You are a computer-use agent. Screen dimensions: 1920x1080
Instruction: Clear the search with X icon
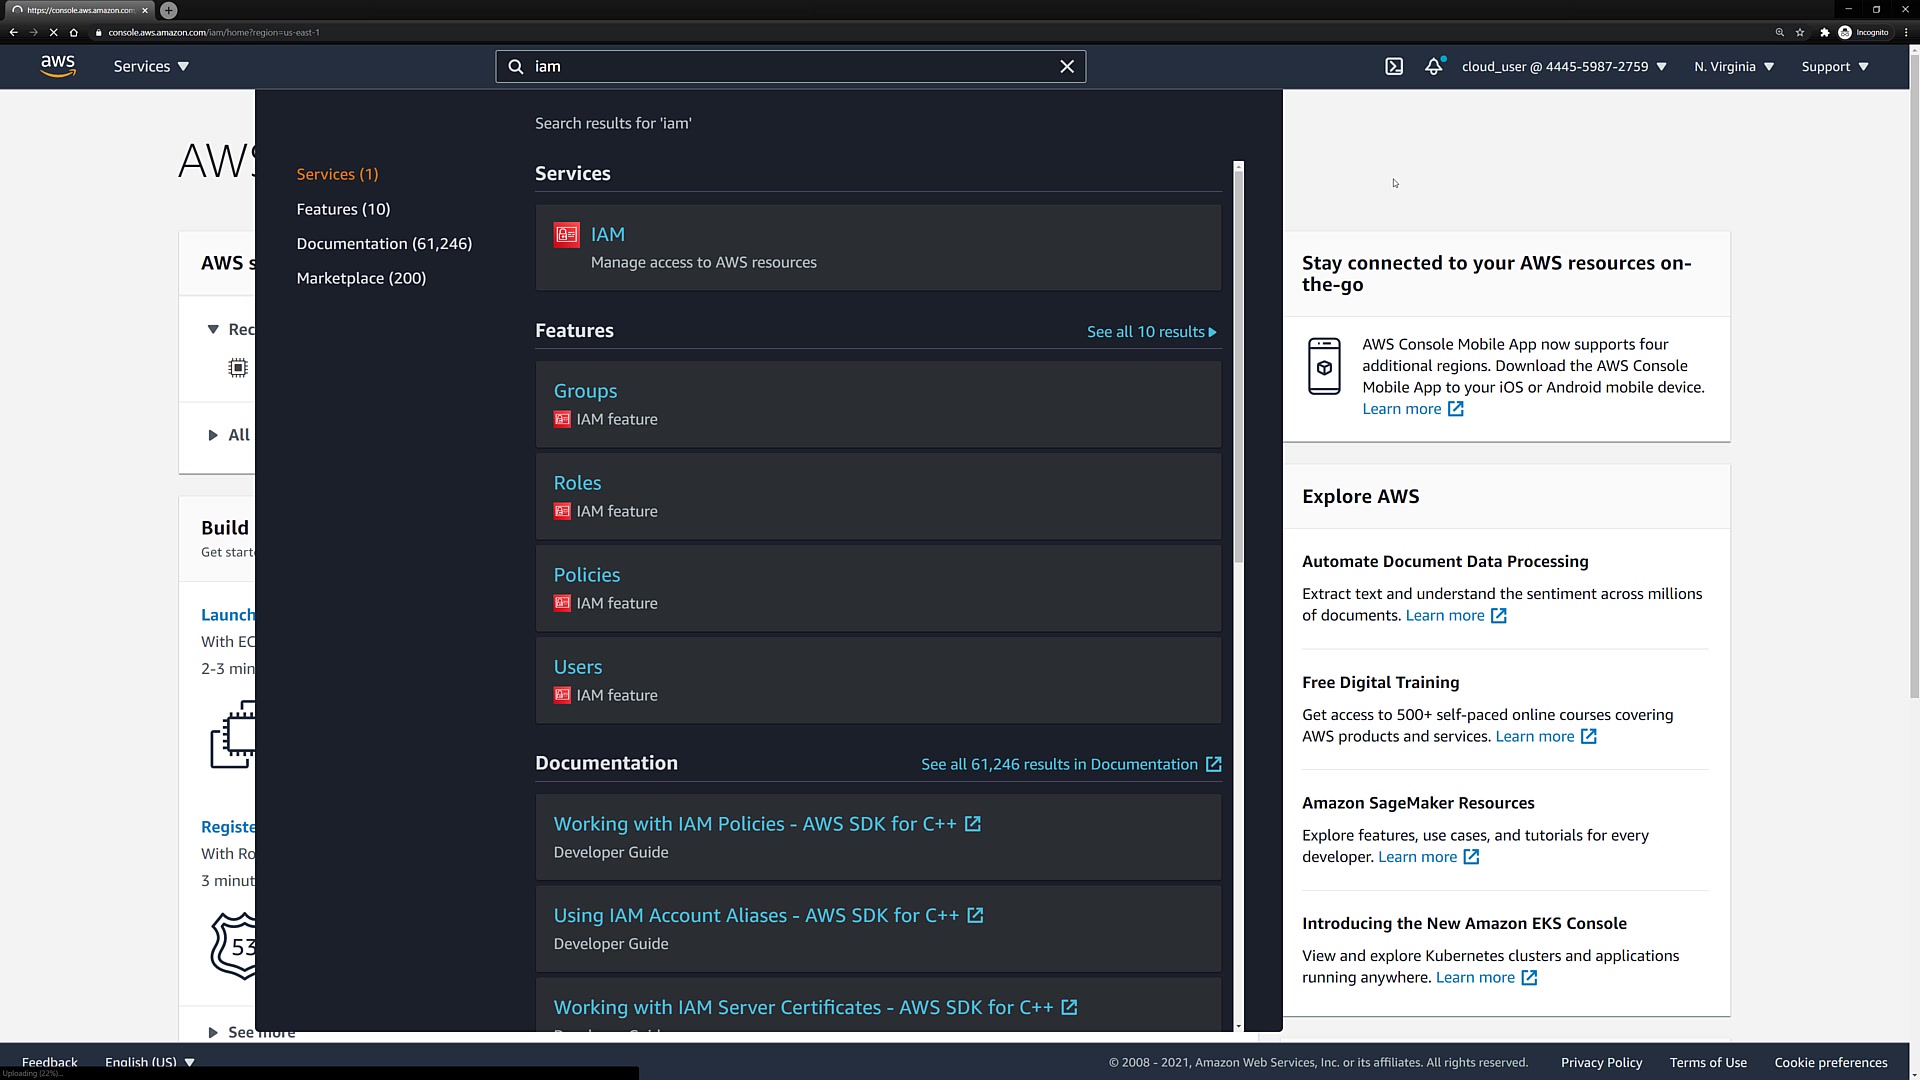pyautogui.click(x=1067, y=66)
